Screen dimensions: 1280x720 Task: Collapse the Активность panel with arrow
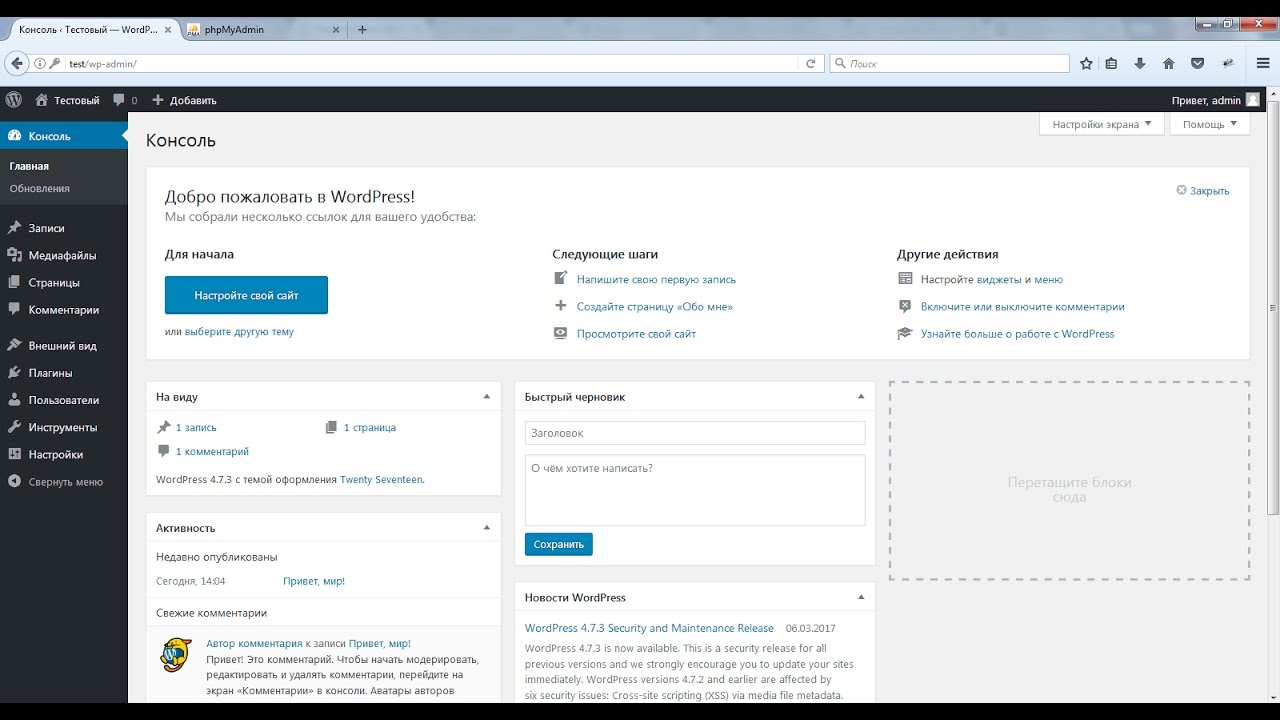(x=487, y=527)
